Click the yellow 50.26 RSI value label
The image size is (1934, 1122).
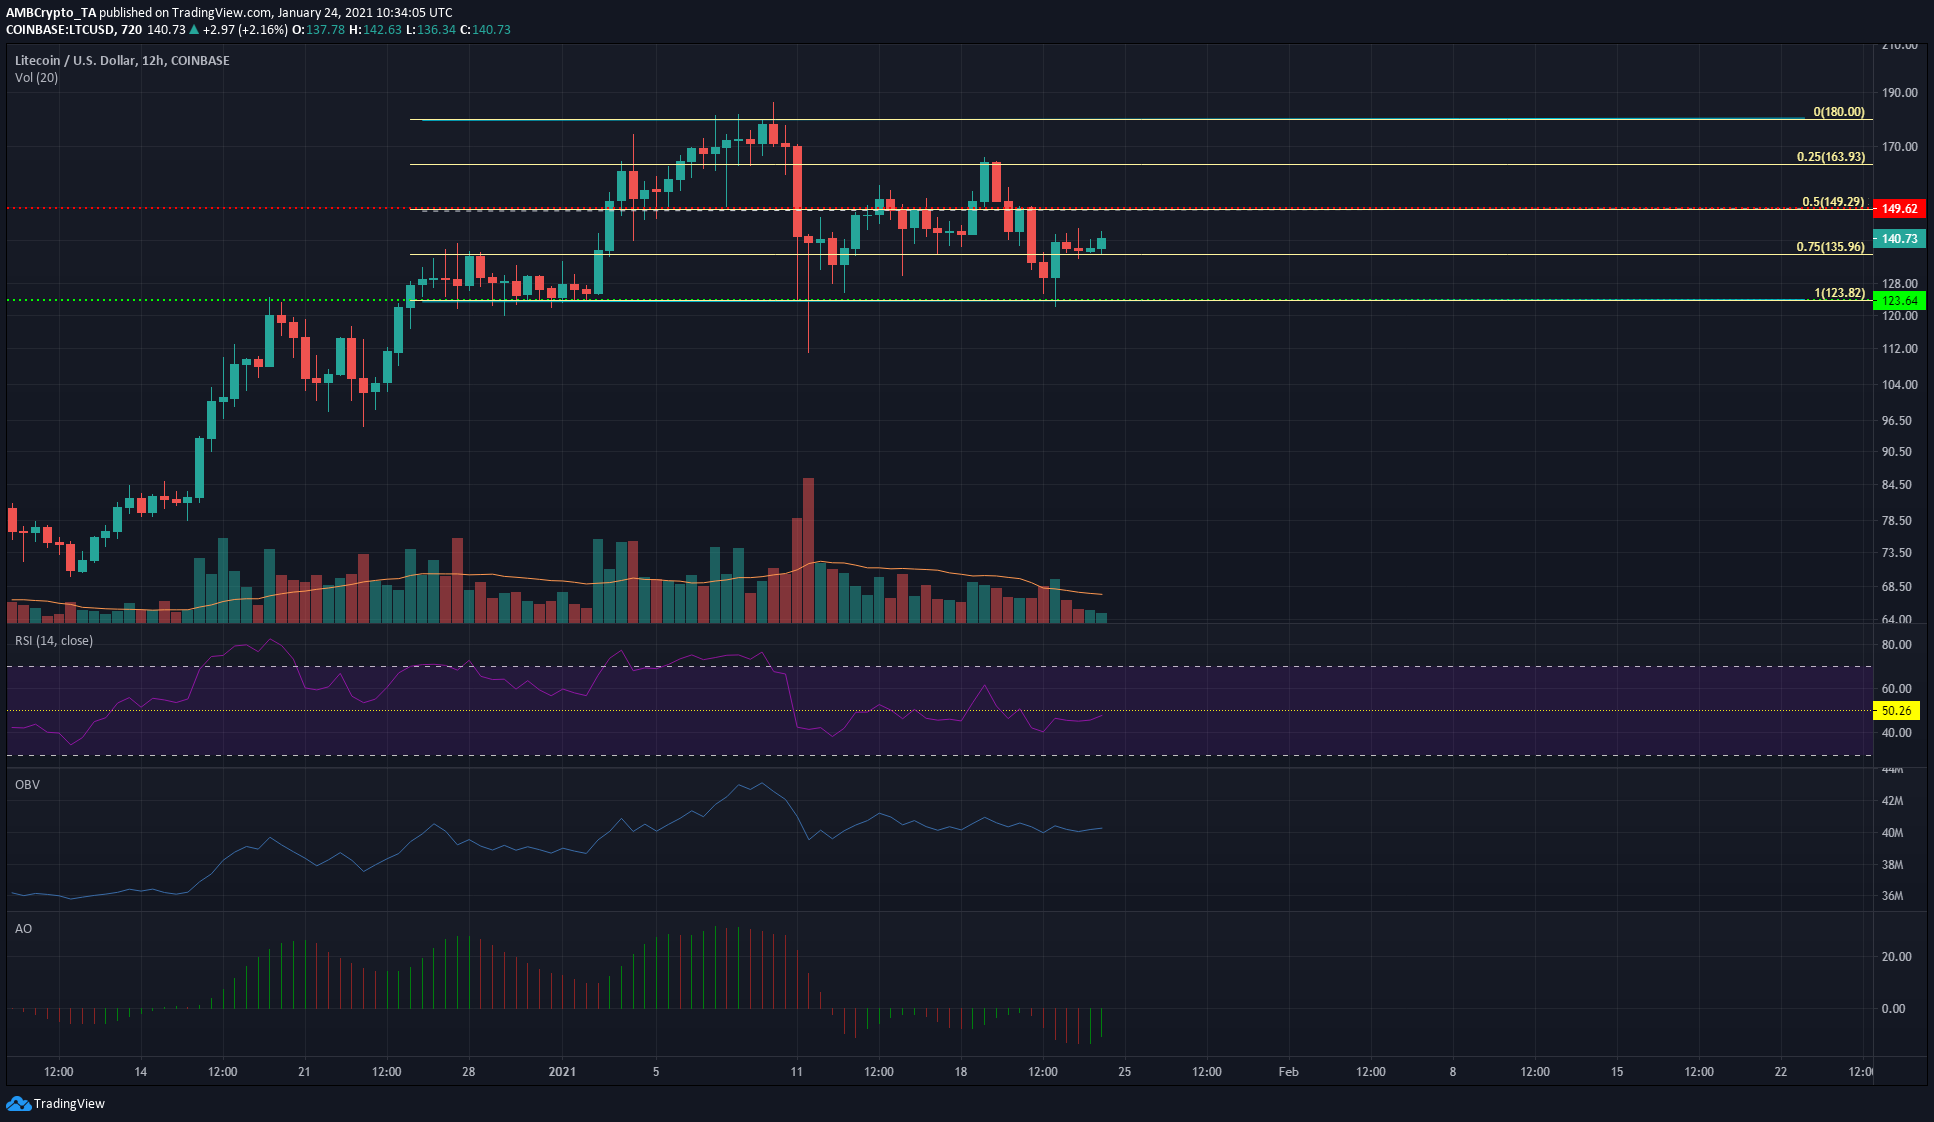1896,711
